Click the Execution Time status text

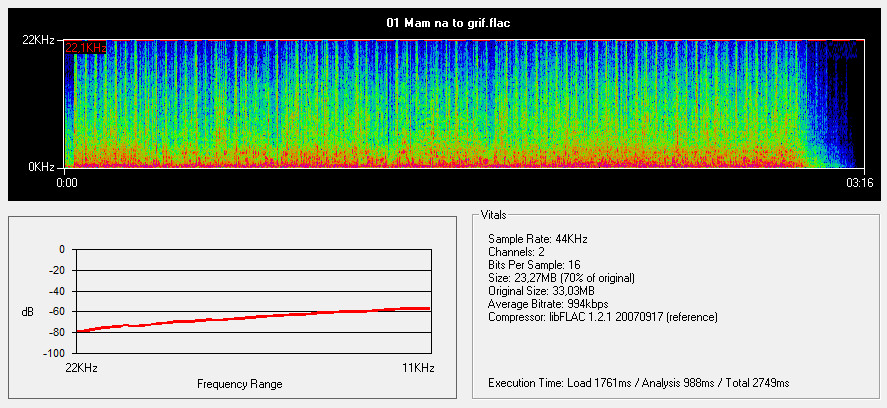pyautogui.click(x=638, y=383)
